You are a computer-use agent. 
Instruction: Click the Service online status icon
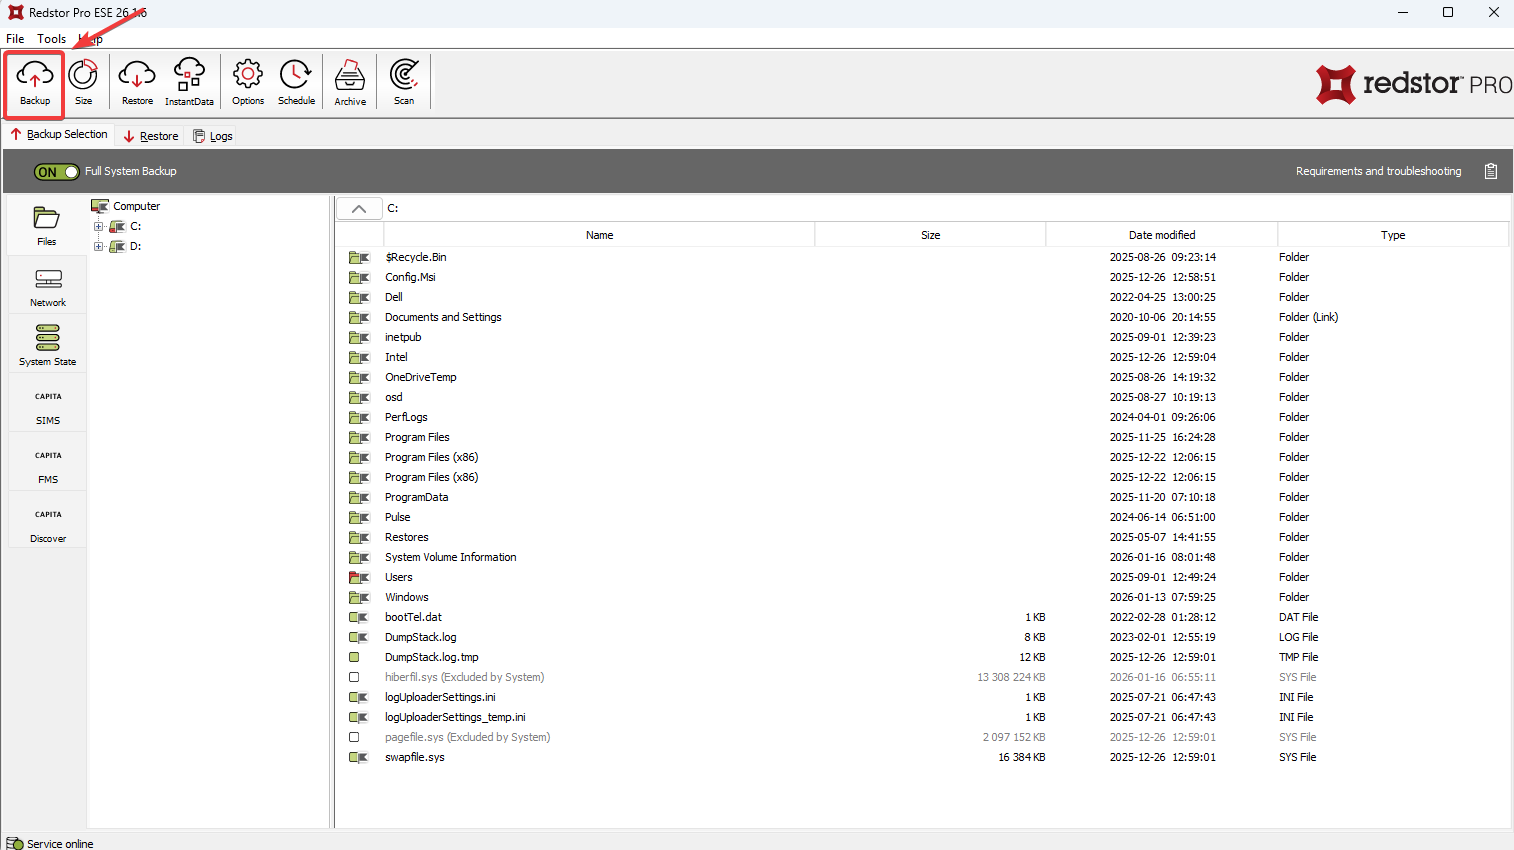[x=15, y=843]
